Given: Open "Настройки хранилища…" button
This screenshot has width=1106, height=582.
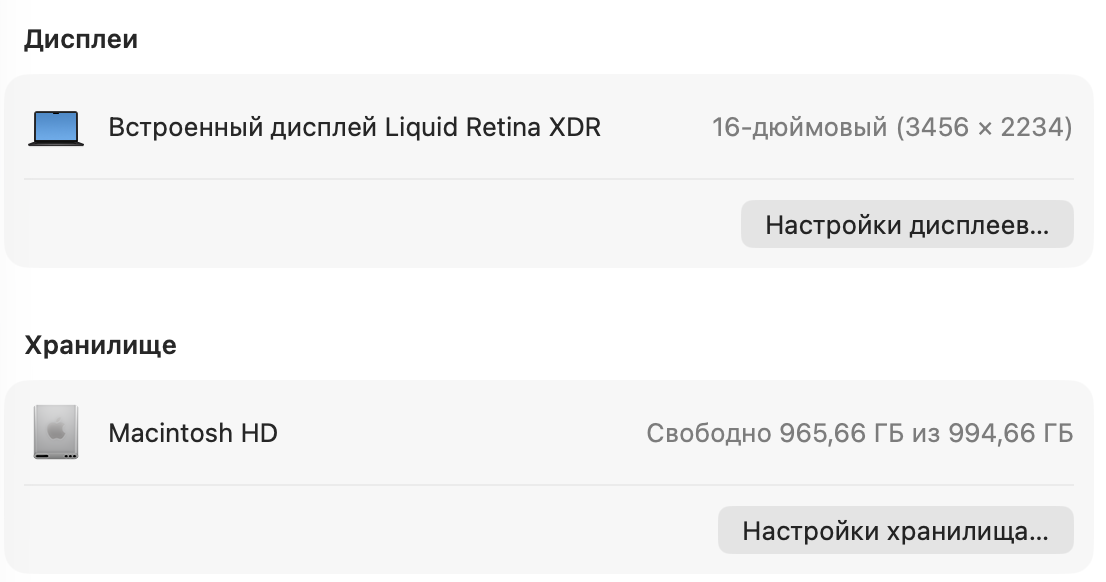Looking at the screenshot, I should [895, 531].
